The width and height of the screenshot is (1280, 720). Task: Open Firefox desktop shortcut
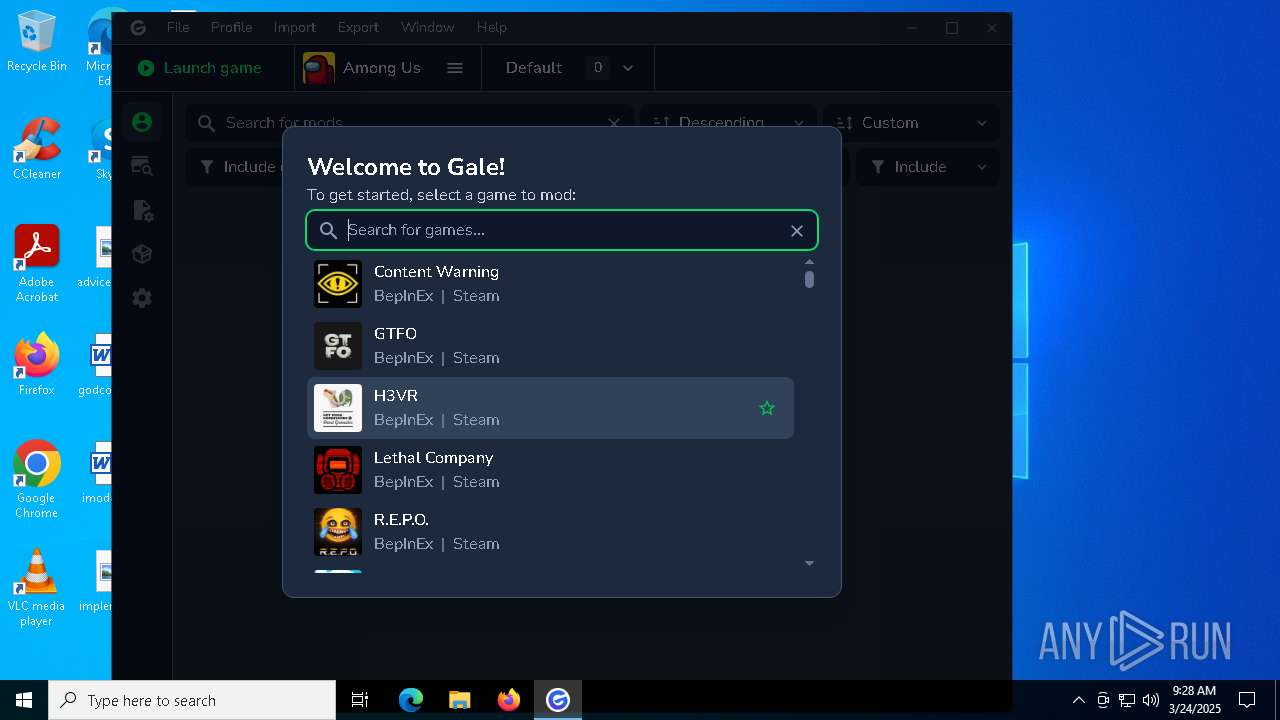click(x=37, y=365)
